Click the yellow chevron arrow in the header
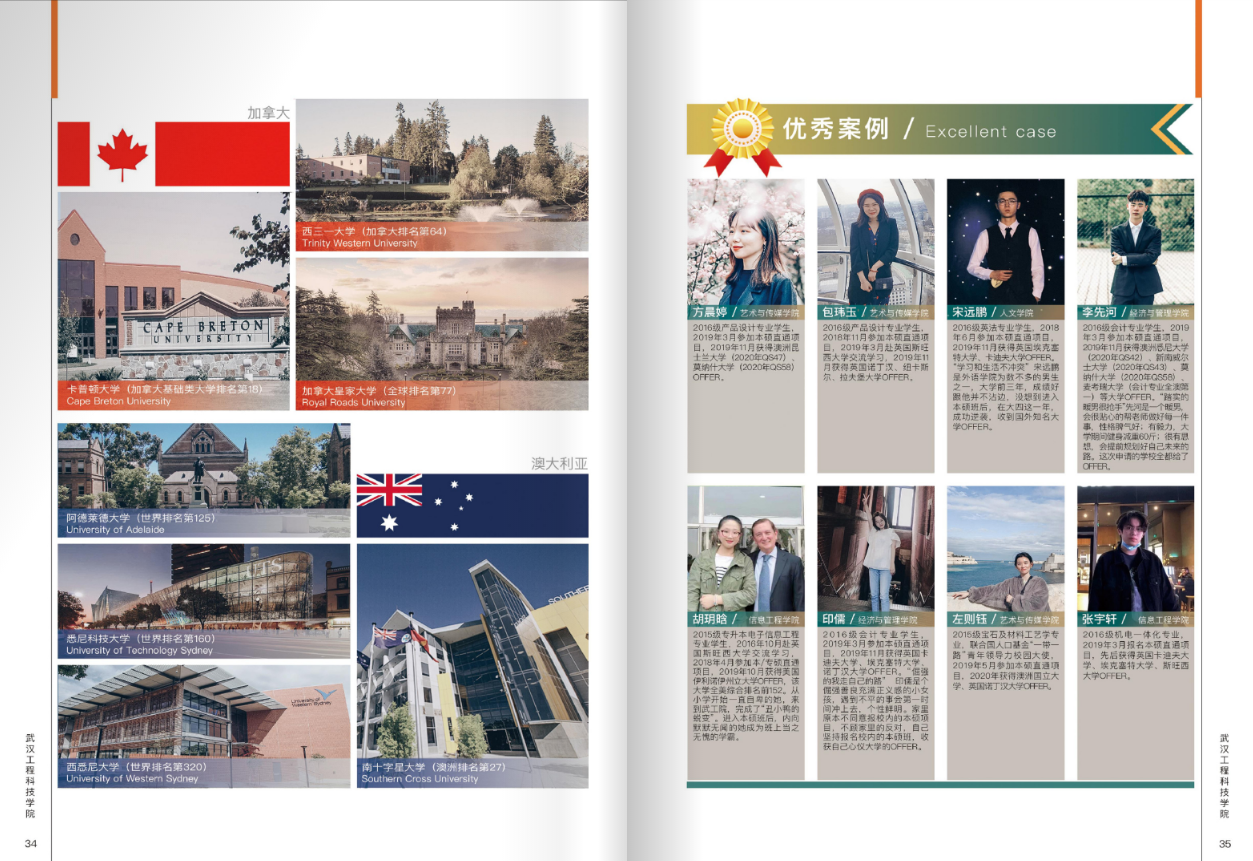1253x861 pixels. 1170,130
